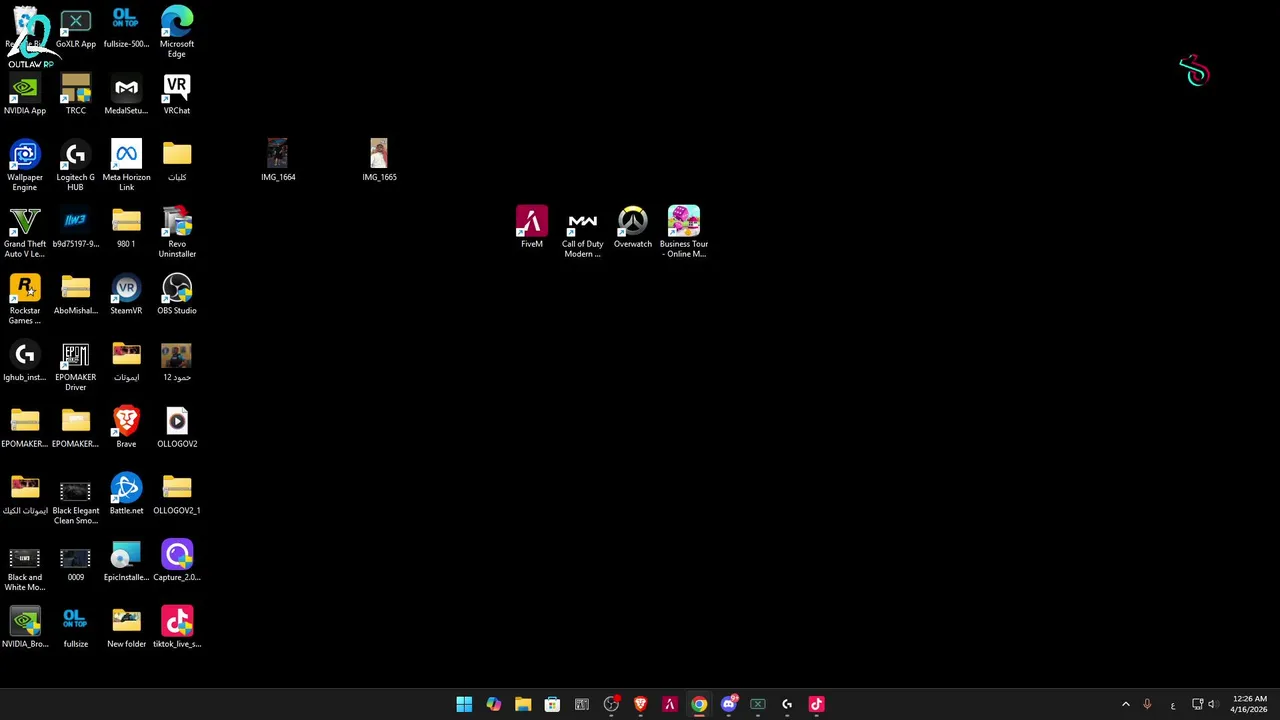Select the tiktok_live_s installer icon

coord(177,629)
